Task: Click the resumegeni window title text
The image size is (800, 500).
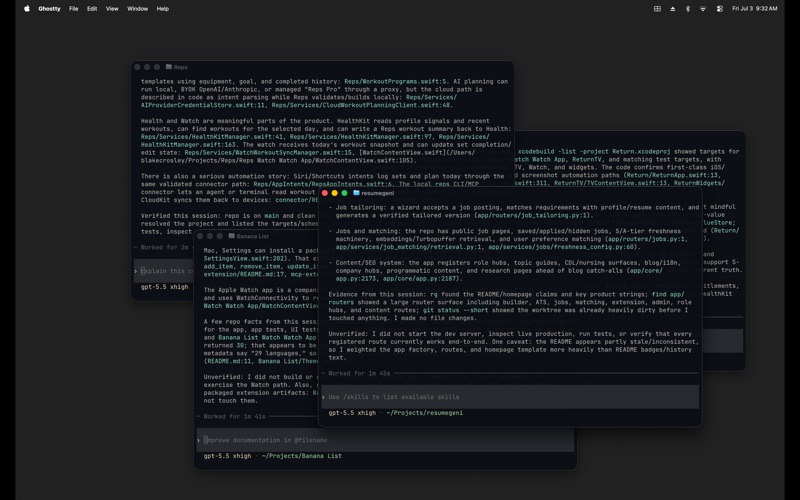Action: pos(378,193)
